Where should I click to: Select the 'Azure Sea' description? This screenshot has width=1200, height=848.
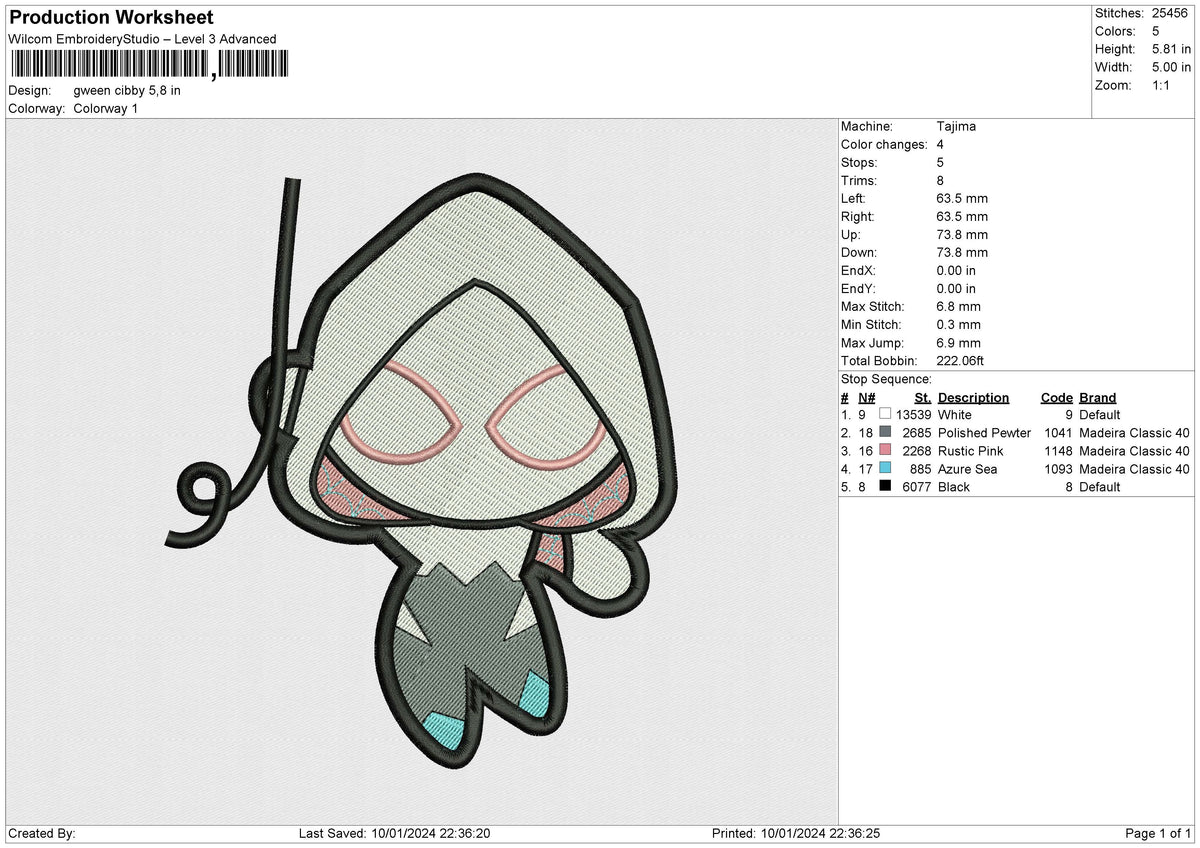coord(967,469)
